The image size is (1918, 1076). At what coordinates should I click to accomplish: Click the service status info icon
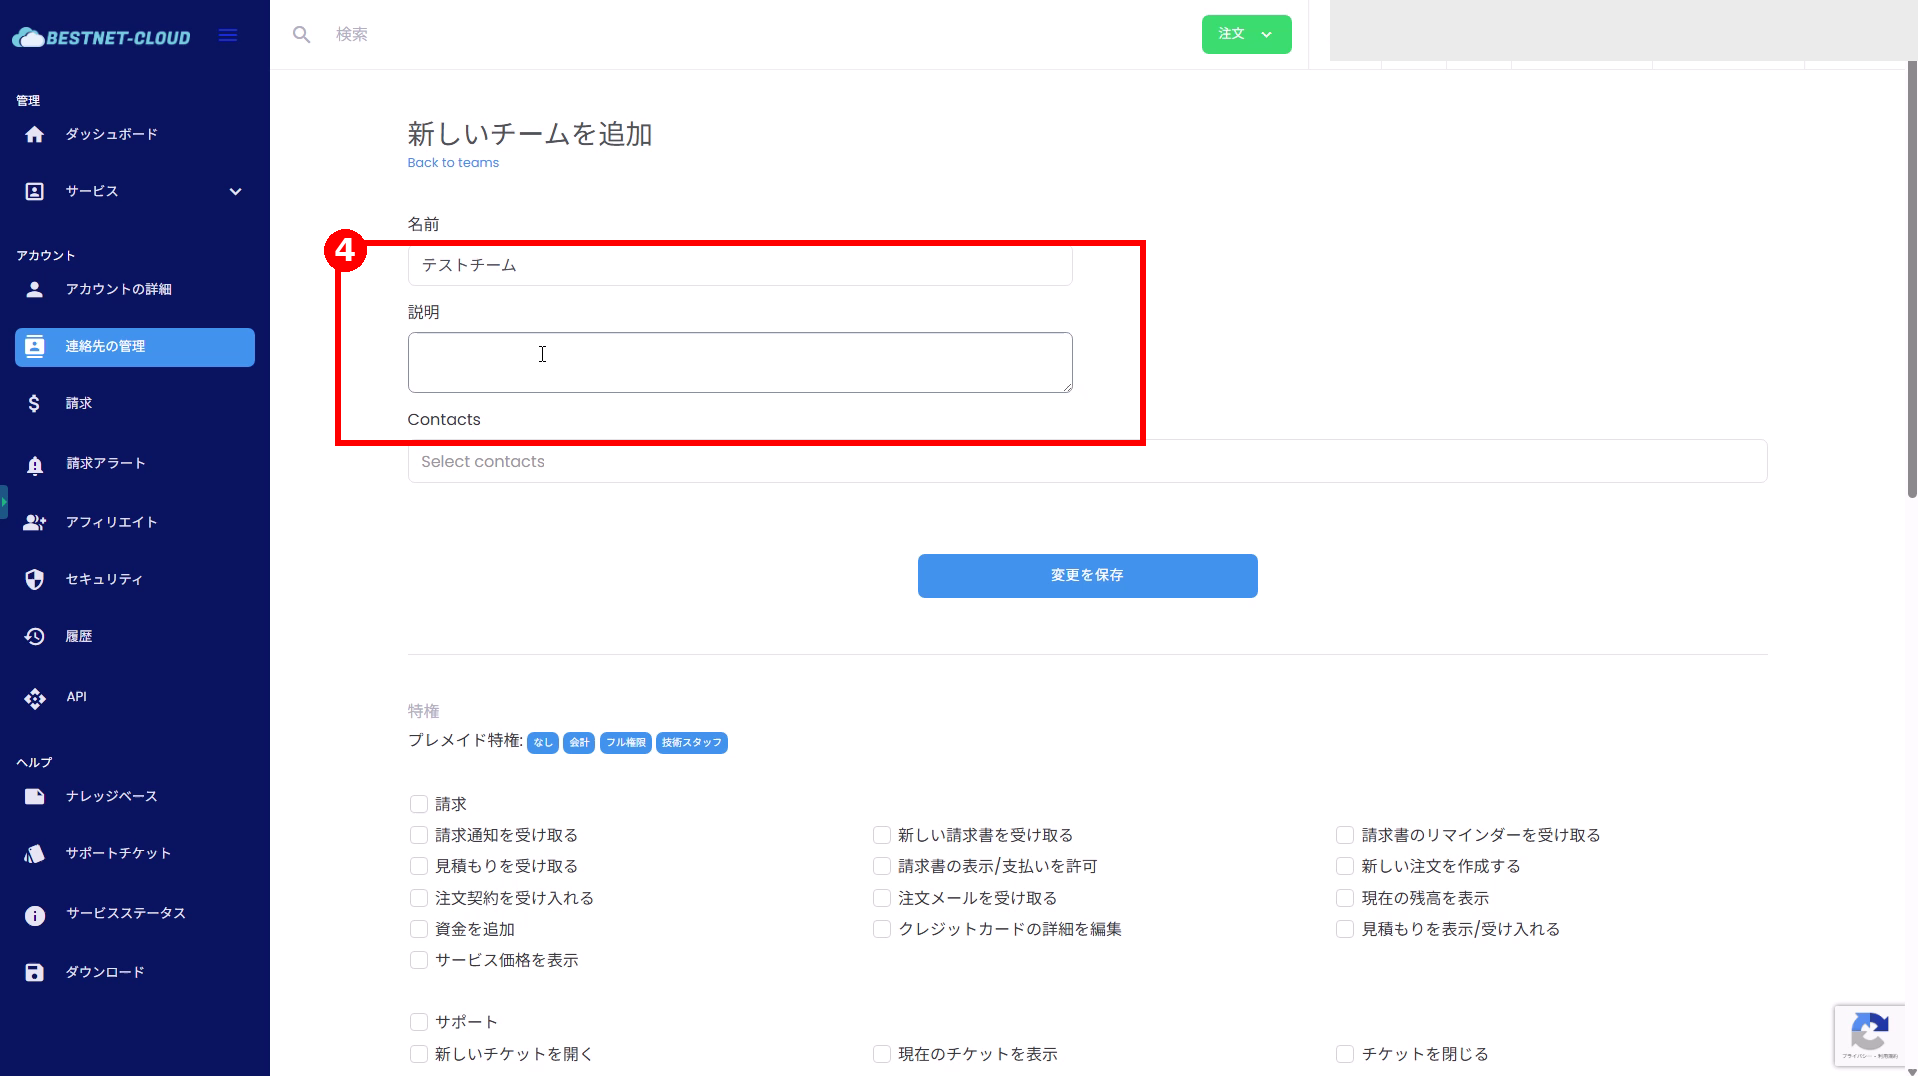pos(34,915)
